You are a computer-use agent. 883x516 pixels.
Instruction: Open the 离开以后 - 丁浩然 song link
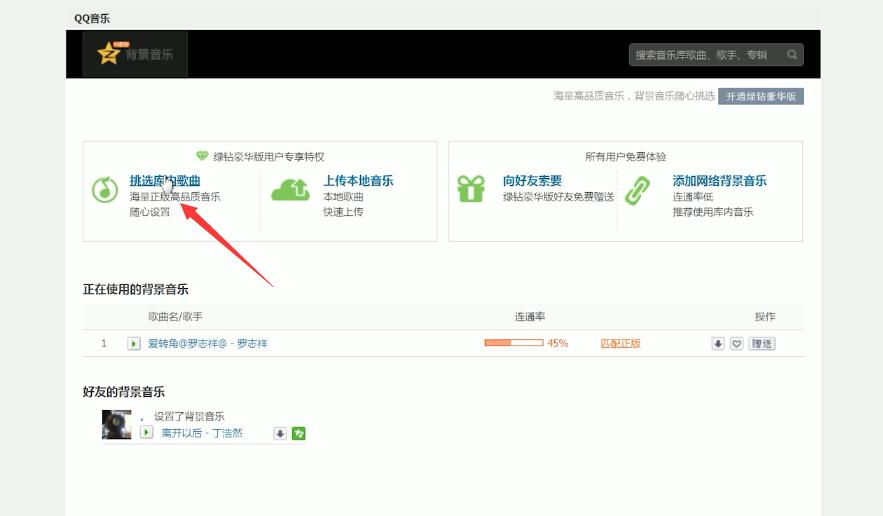tap(202, 433)
